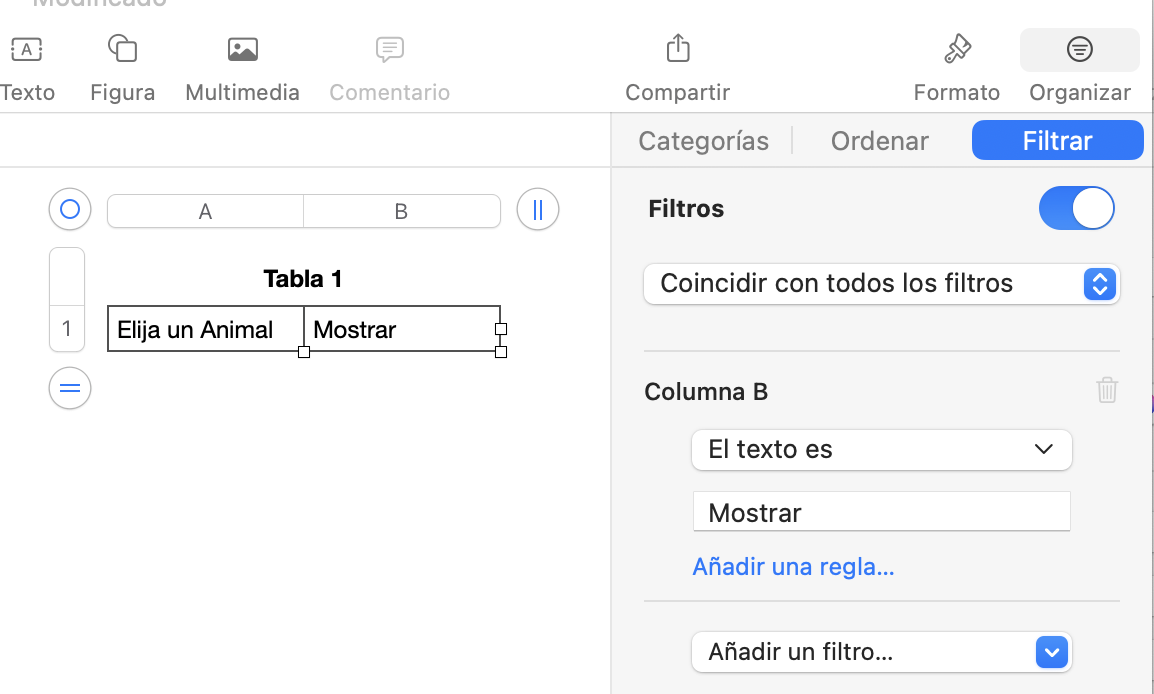Switch to the Categorías tab

click(703, 141)
